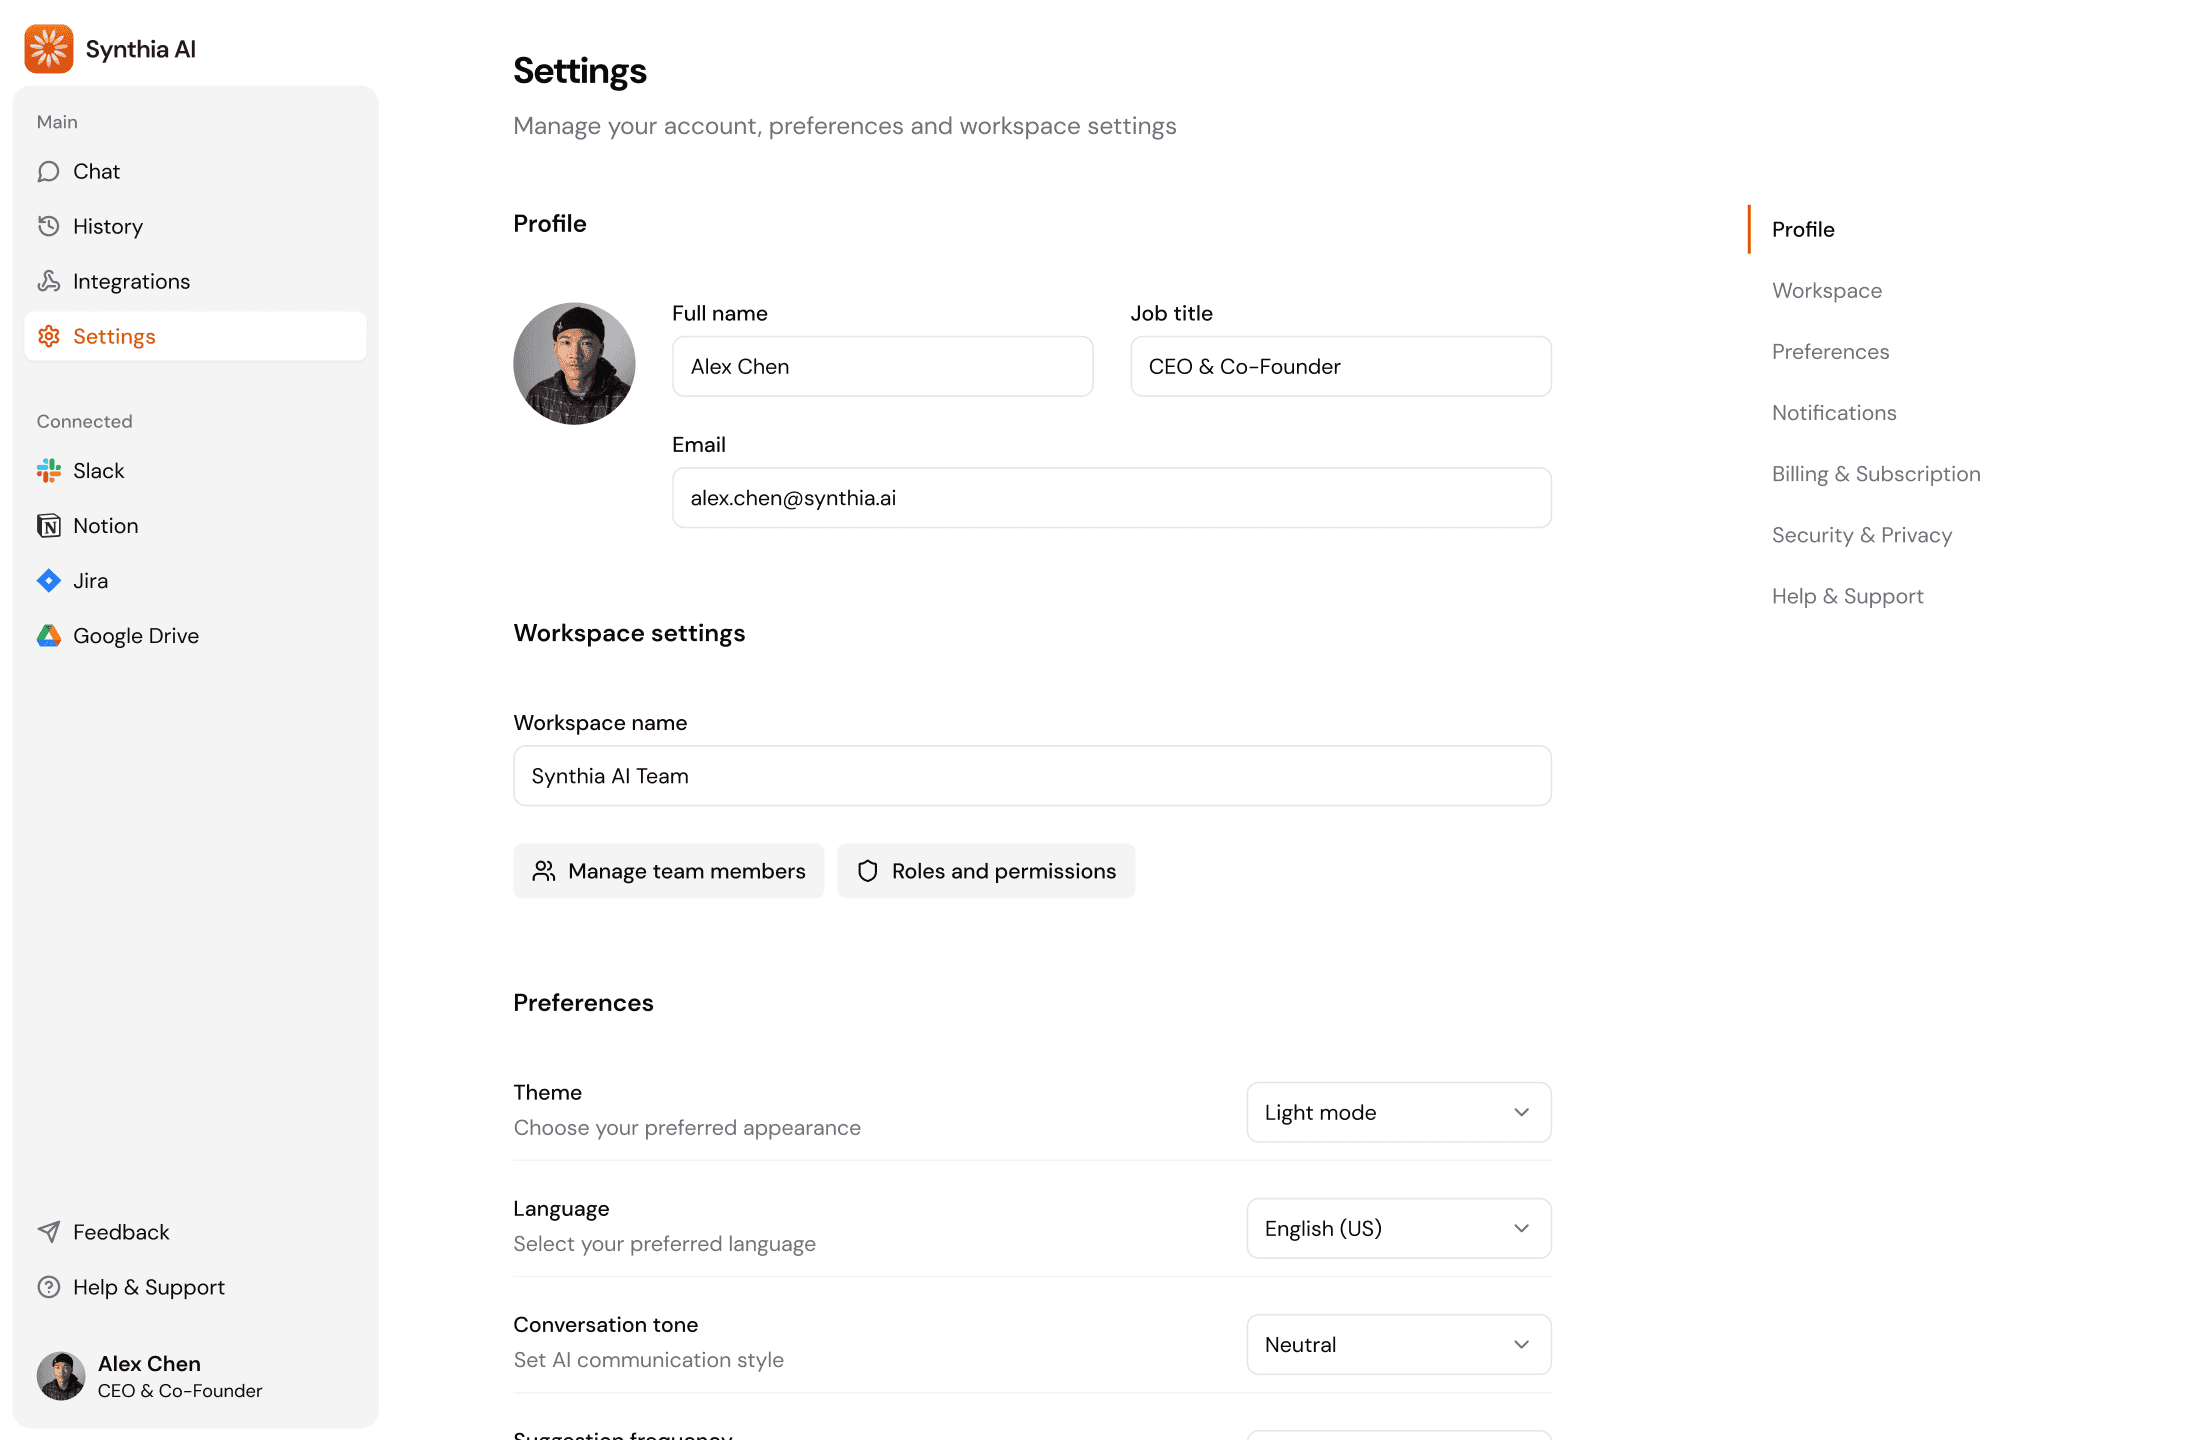Image resolution: width=2200 pixels, height=1440 pixels.
Task: Open Roles and permissions
Action: (986, 870)
